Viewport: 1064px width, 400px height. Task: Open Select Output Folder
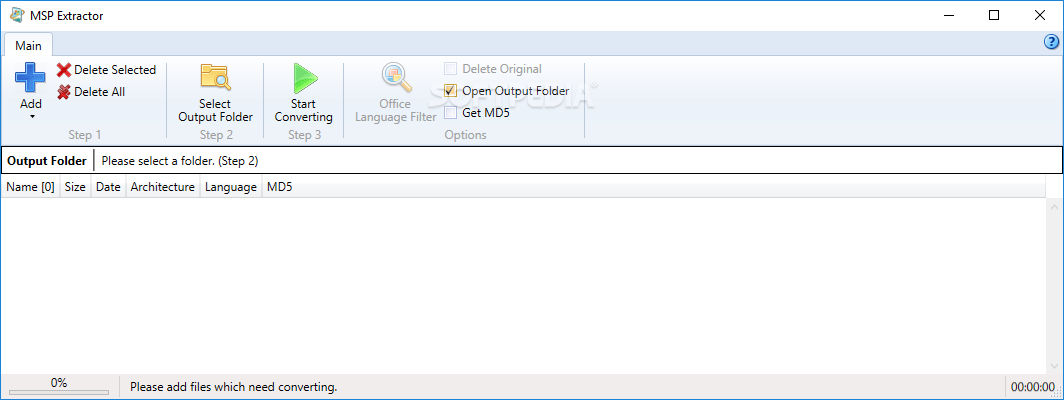tap(215, 94)
